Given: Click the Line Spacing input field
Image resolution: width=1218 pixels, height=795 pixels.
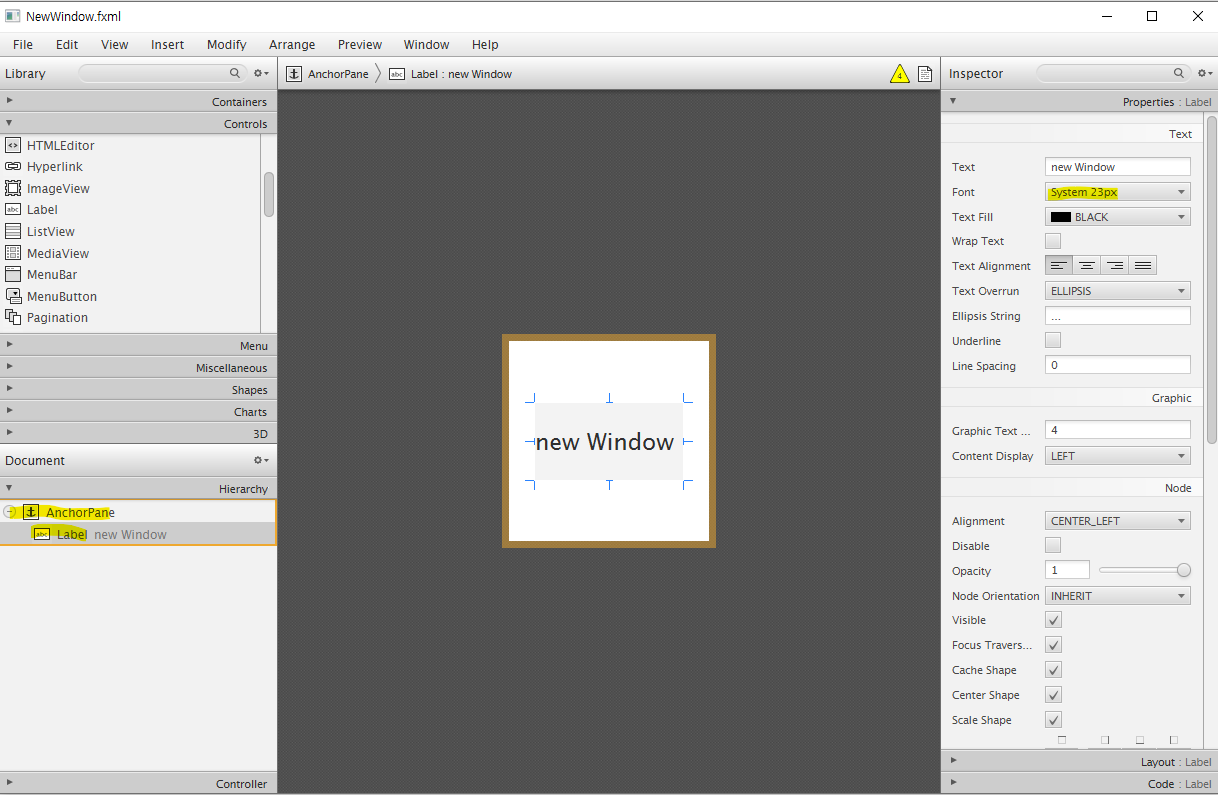Looking at the screenshot, I should (x=1118, y=366).
